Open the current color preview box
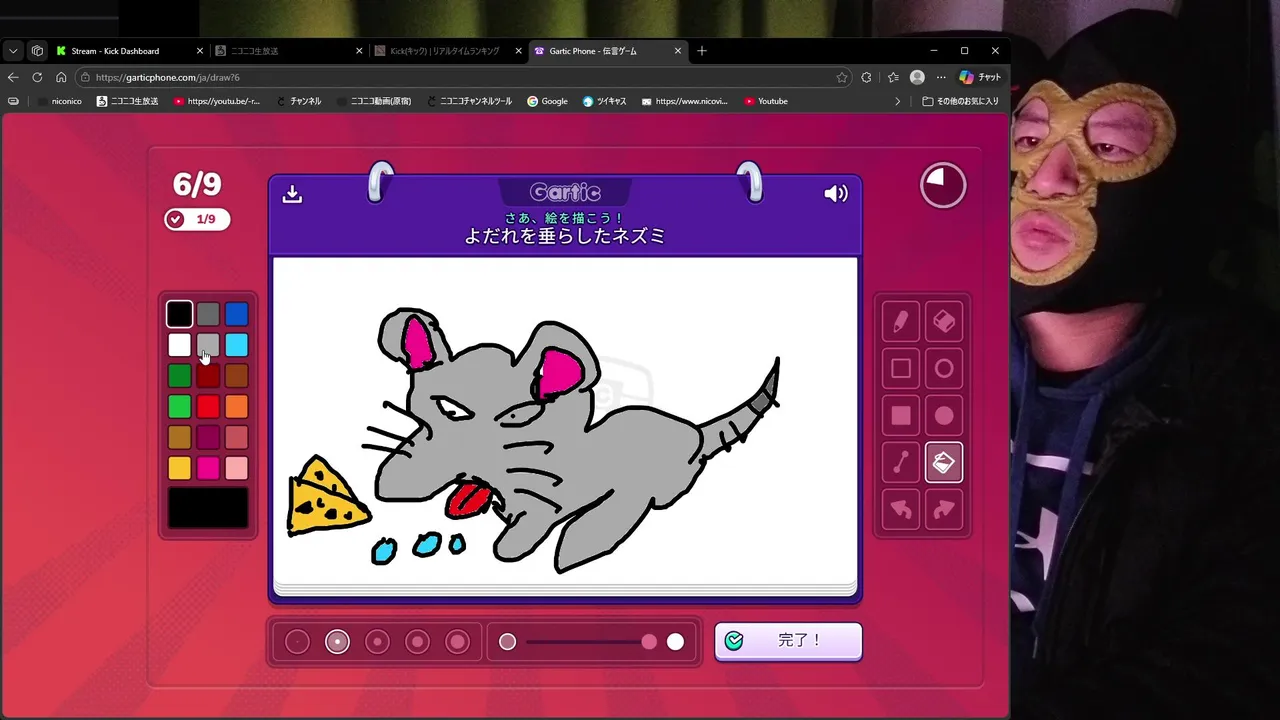Viewport: 1280px width, 720px height. pyautogui.click(x=208, y=507)
